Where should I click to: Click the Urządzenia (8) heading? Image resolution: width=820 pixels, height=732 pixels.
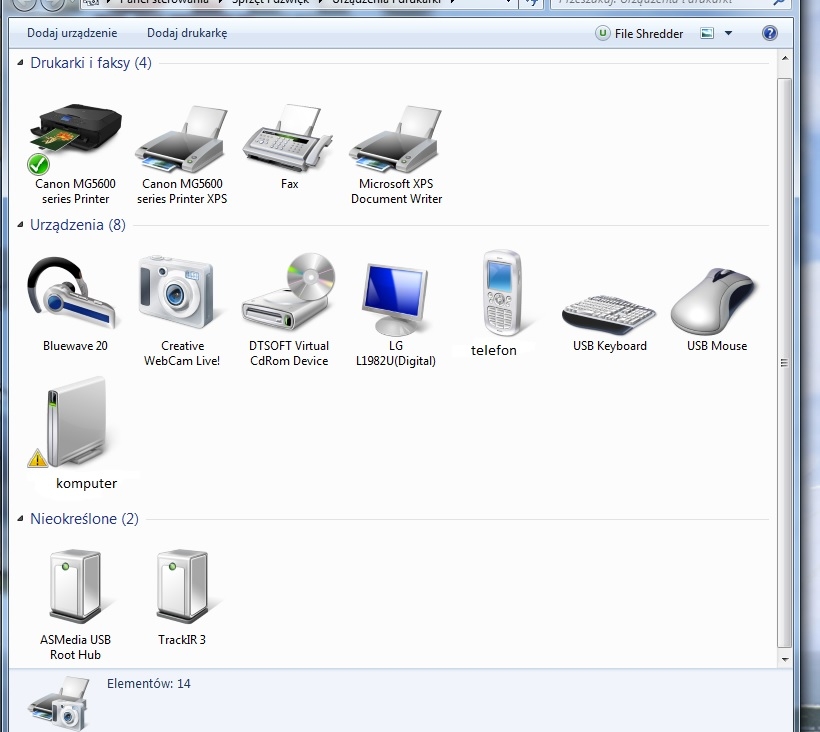point(78,225)
